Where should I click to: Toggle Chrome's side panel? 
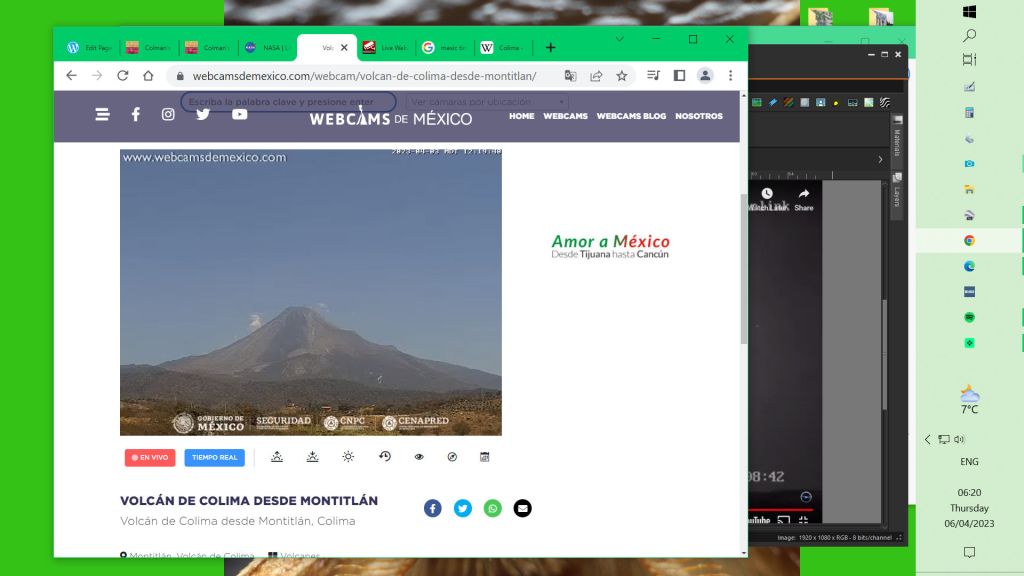679,76
